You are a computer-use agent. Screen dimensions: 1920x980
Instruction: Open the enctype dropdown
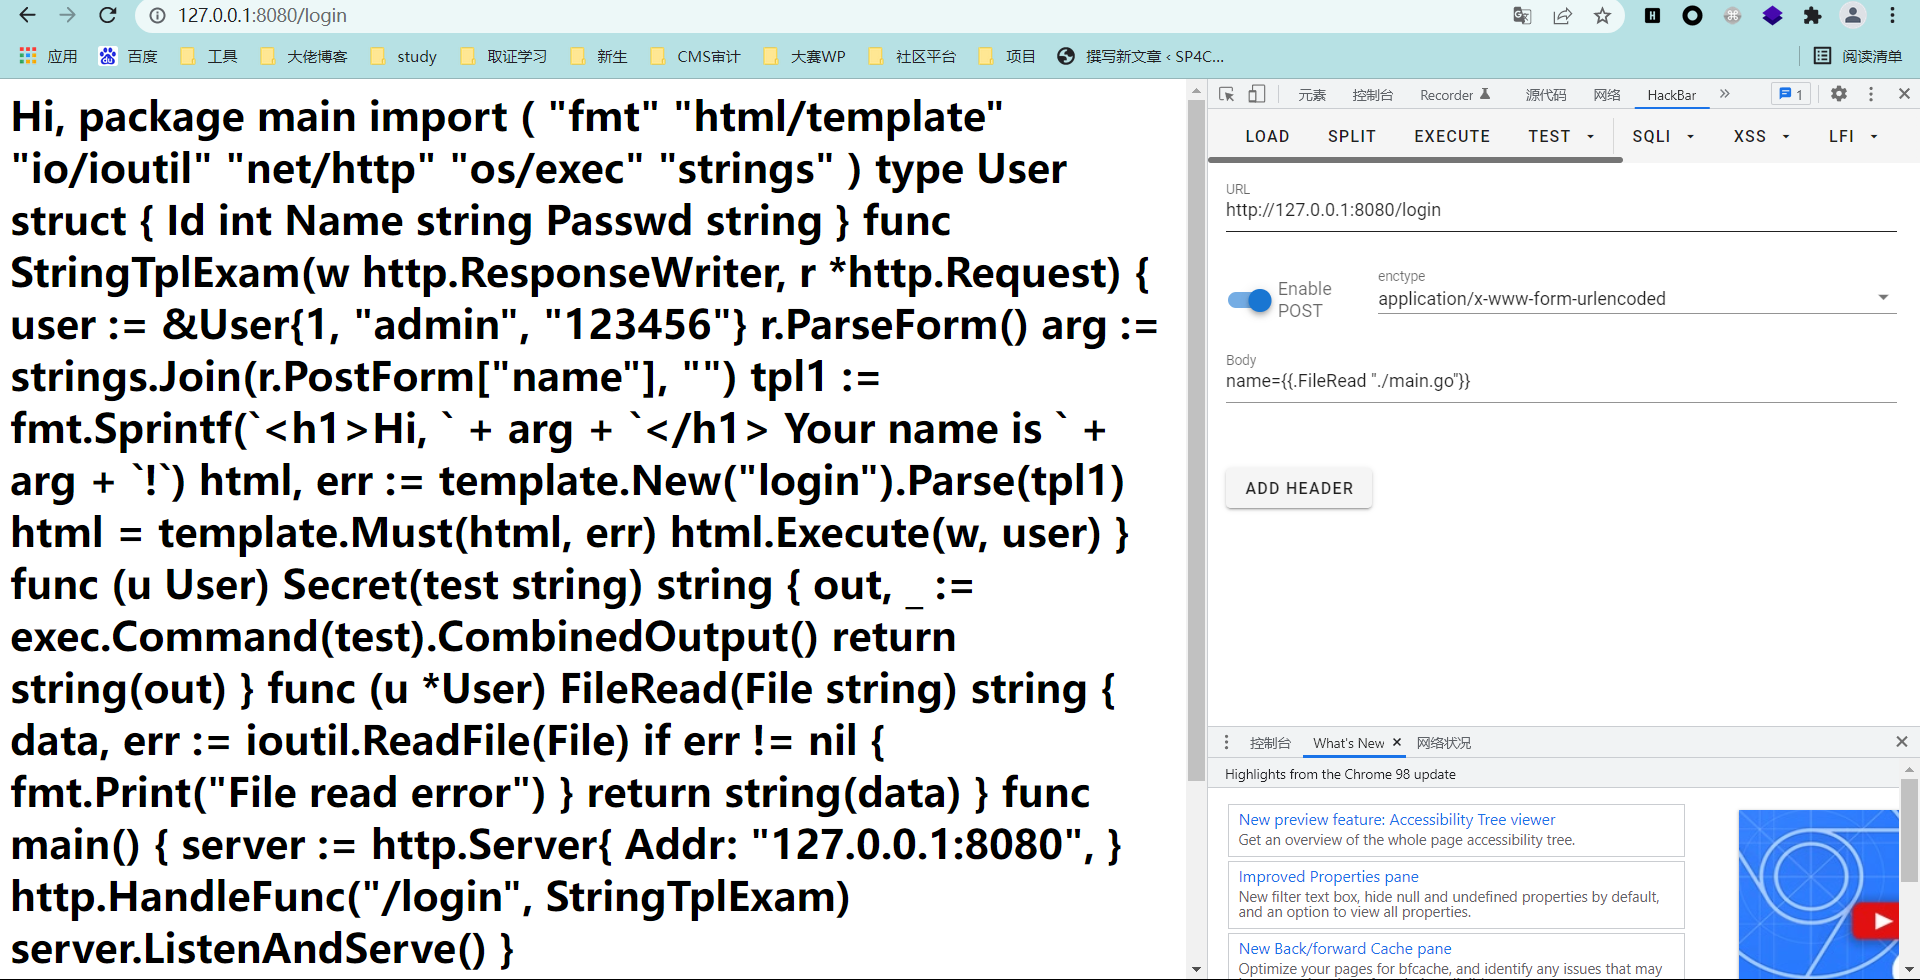point(1637,298)
